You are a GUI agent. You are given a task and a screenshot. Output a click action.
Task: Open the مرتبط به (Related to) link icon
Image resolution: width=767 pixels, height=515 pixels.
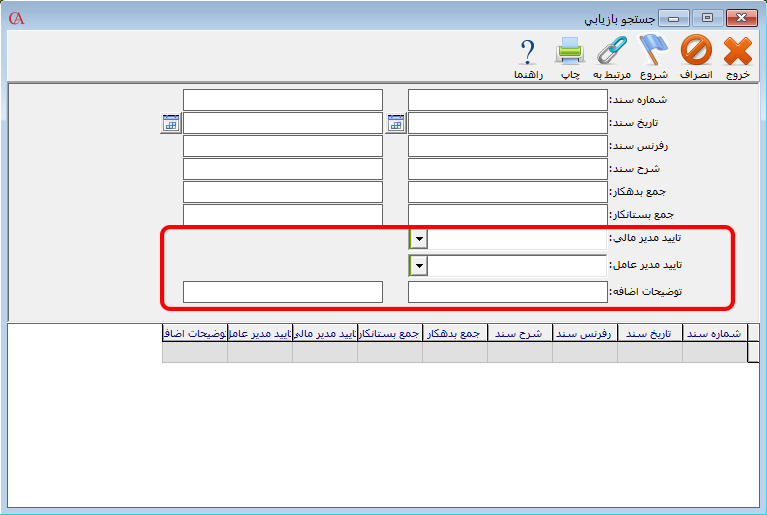[611, 51]
